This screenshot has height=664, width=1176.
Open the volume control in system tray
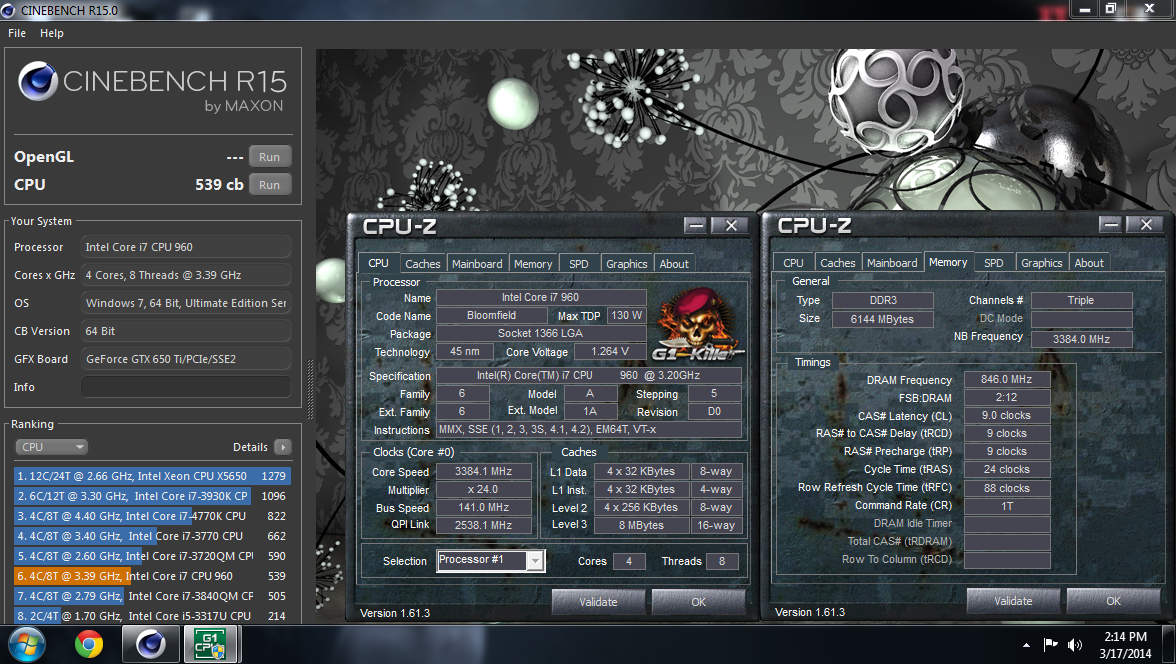point(1075,645)
